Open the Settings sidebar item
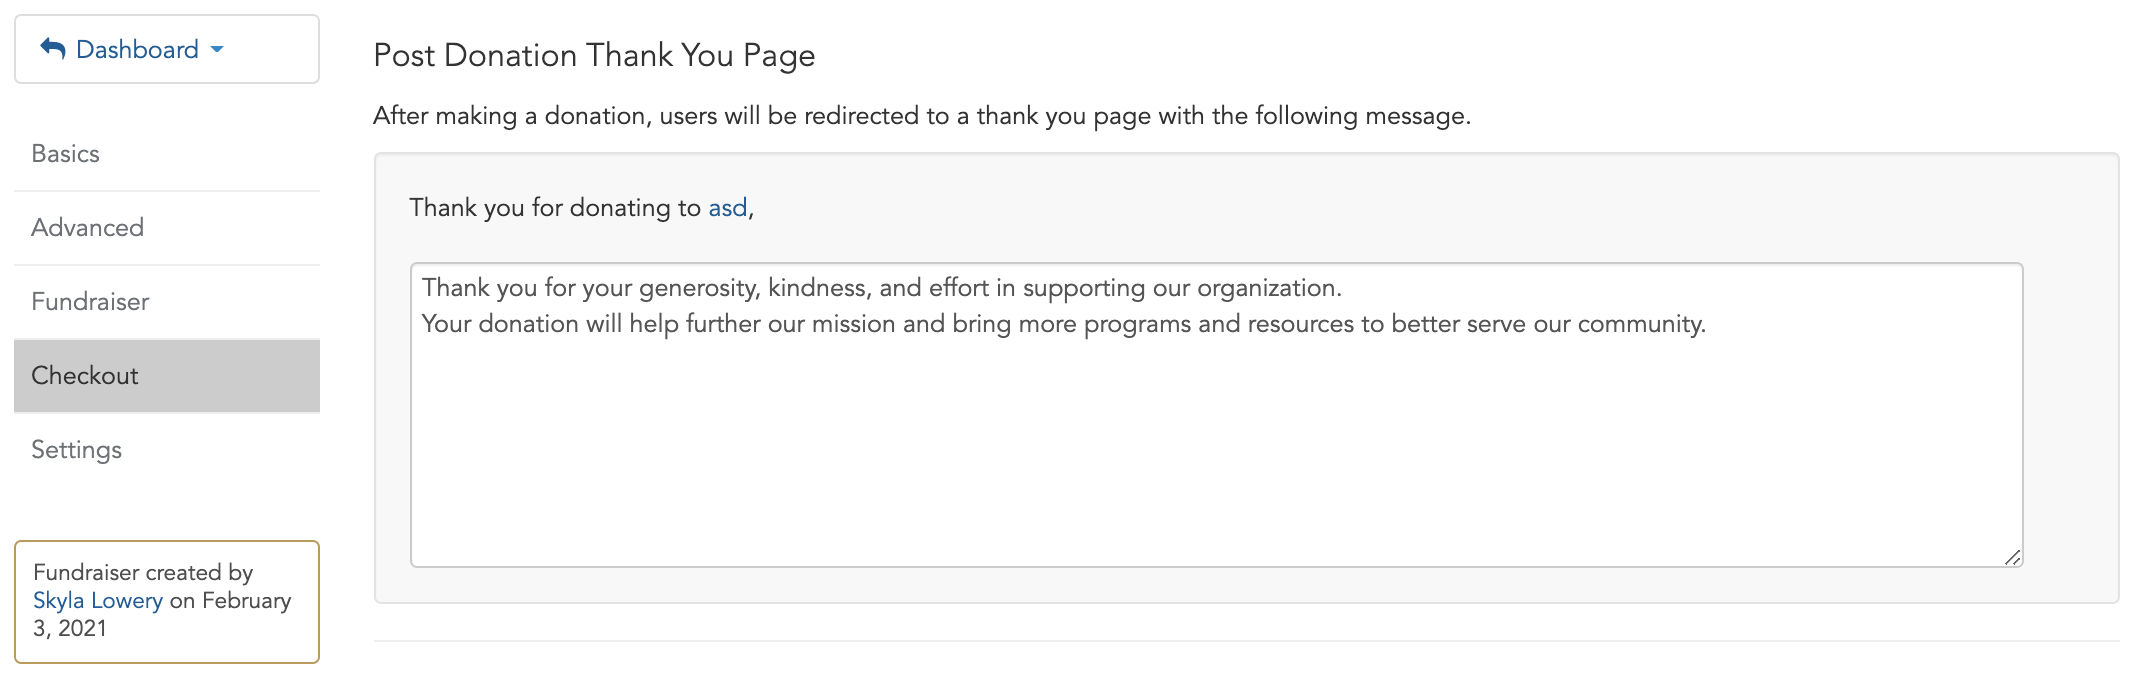This screenshot has width=2142, height=676. point(167,450)
